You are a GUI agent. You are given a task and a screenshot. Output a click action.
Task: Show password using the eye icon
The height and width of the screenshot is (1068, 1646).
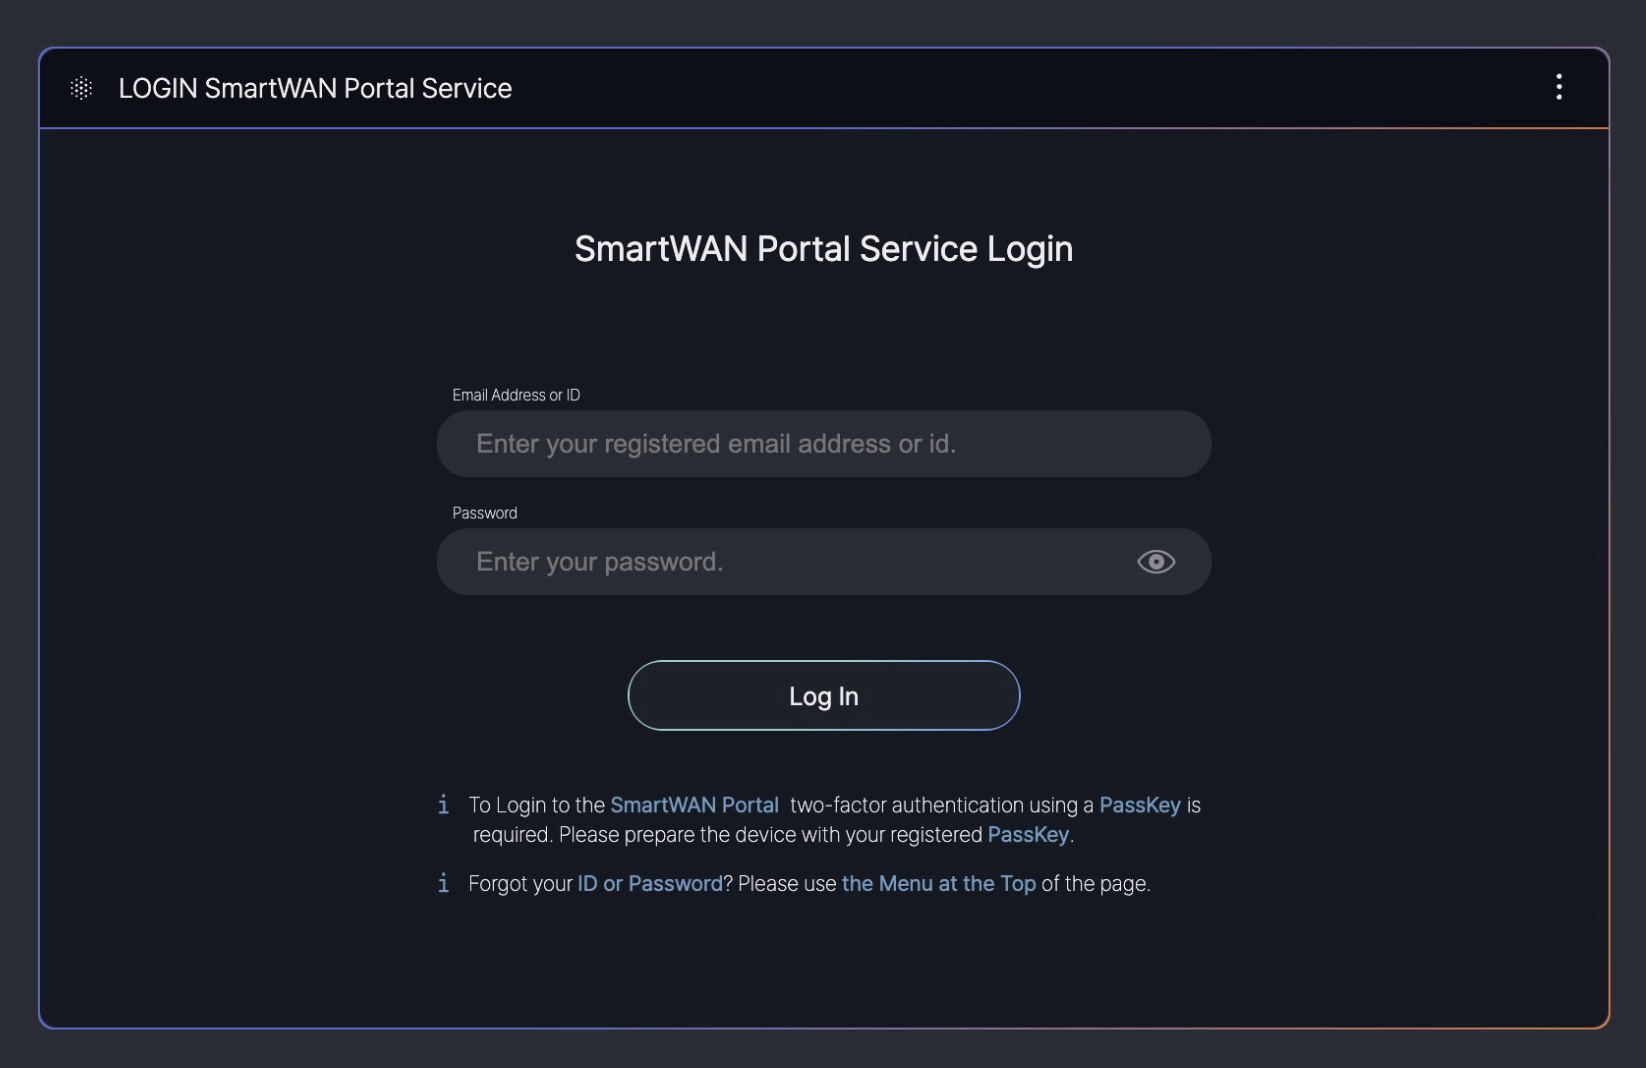pyautogui.click(x=1155, y=562)
